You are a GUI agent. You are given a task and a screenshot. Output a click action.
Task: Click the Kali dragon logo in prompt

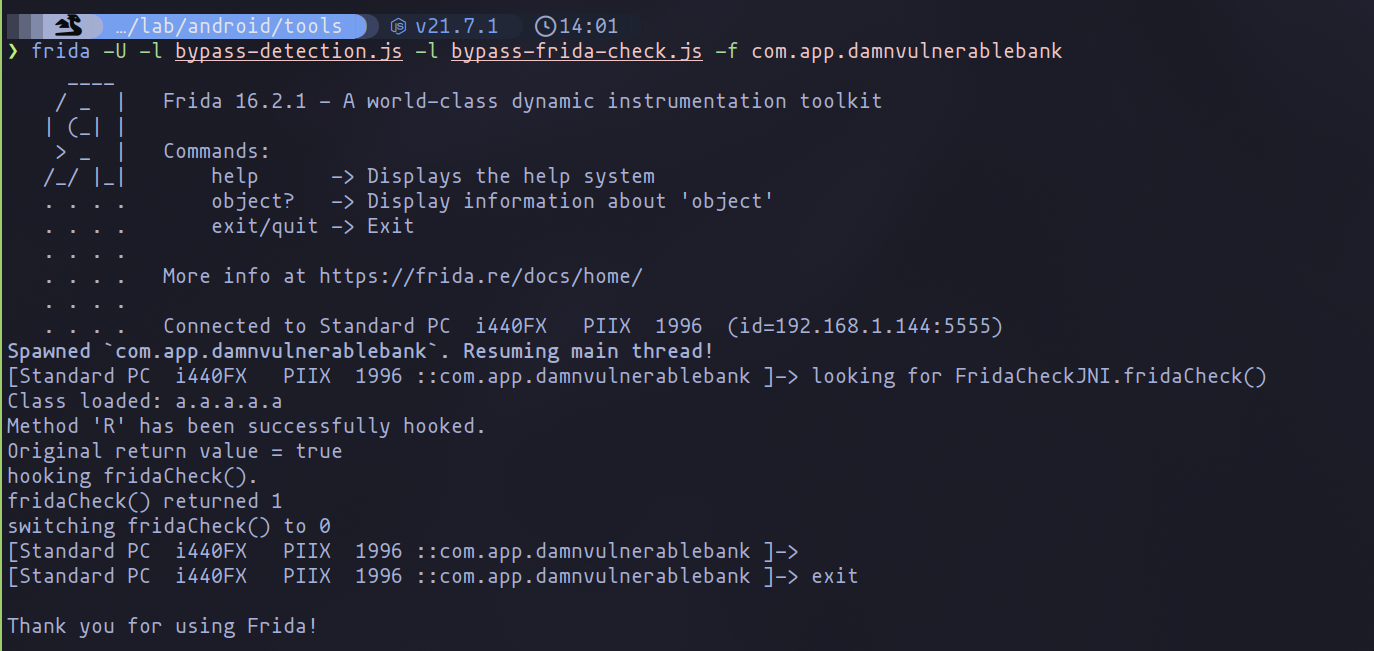[67, 25]
